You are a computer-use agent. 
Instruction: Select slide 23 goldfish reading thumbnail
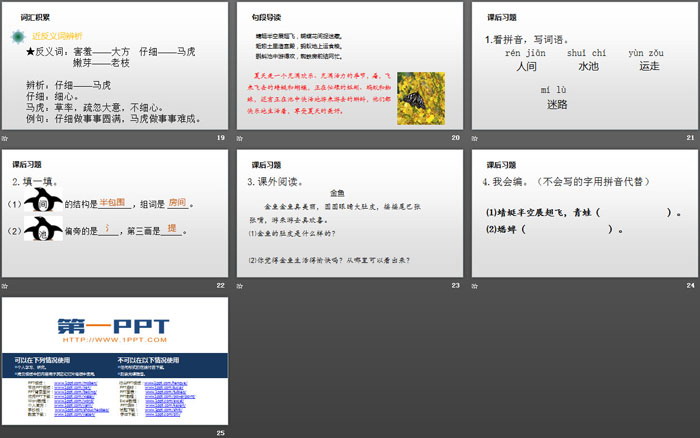click(x=348, y=214)
